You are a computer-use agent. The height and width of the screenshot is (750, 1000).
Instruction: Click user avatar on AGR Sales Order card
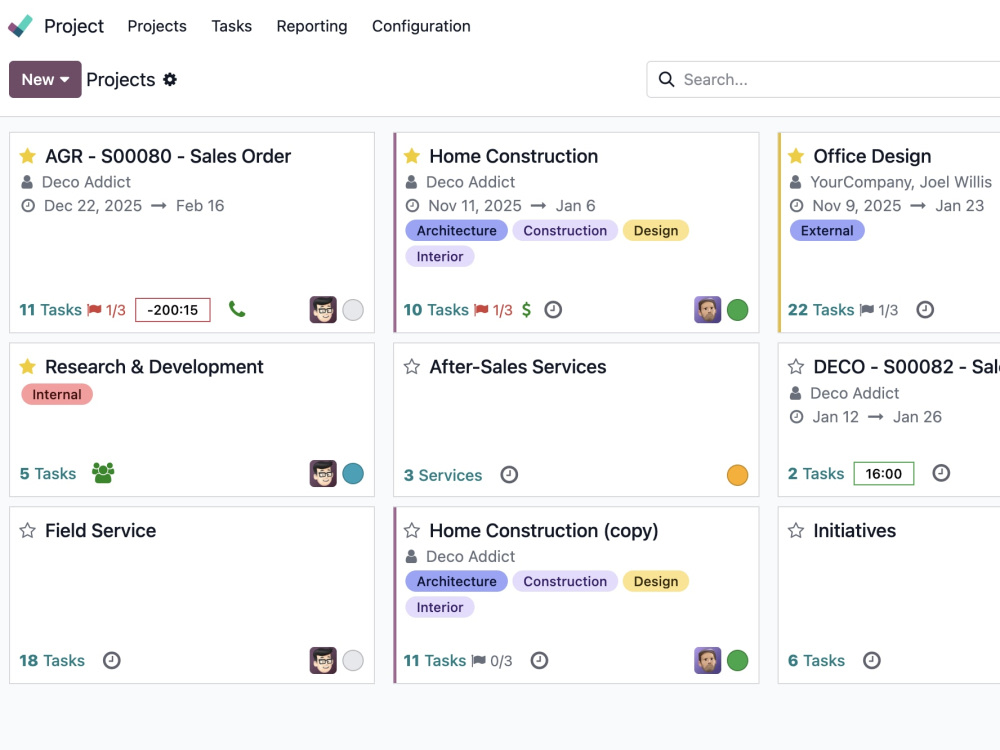tap(323, 310)
